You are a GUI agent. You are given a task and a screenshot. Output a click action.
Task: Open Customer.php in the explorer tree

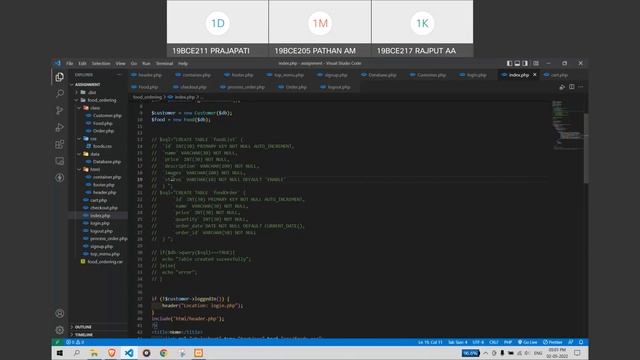[x=106, y=116]
